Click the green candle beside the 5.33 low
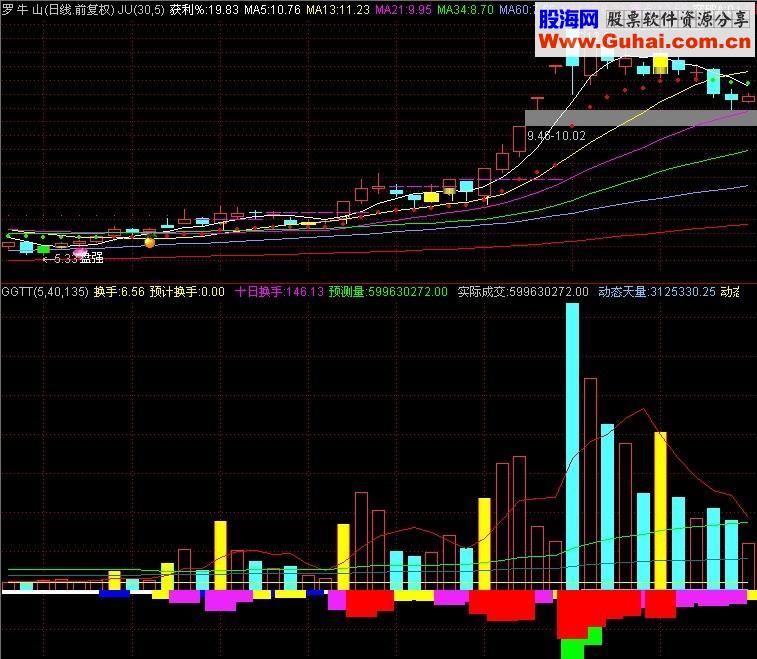 43,250
